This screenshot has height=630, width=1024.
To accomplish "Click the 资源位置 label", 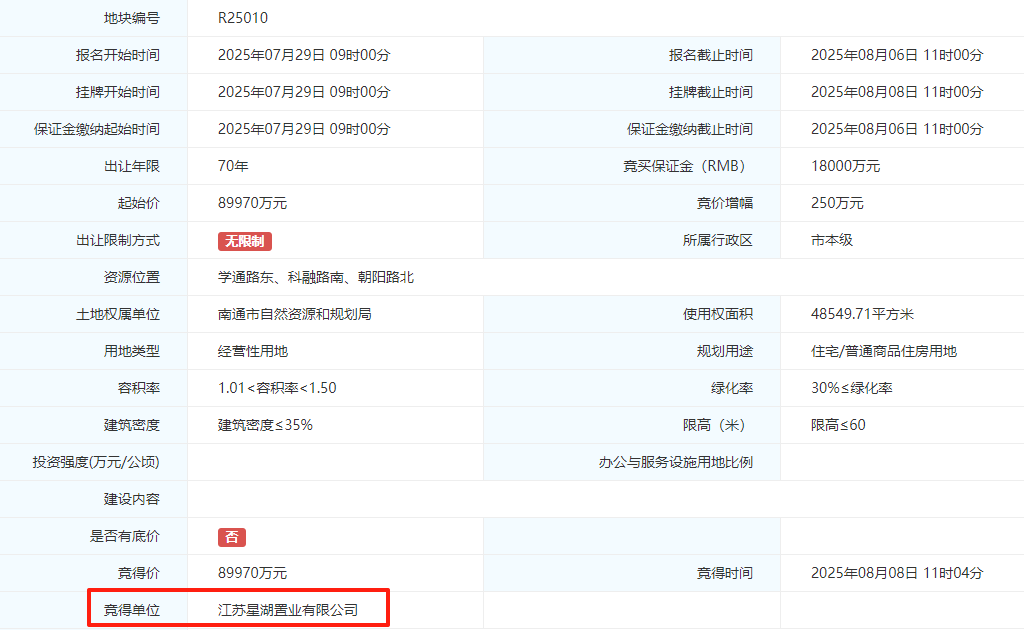I will point(131,277).
